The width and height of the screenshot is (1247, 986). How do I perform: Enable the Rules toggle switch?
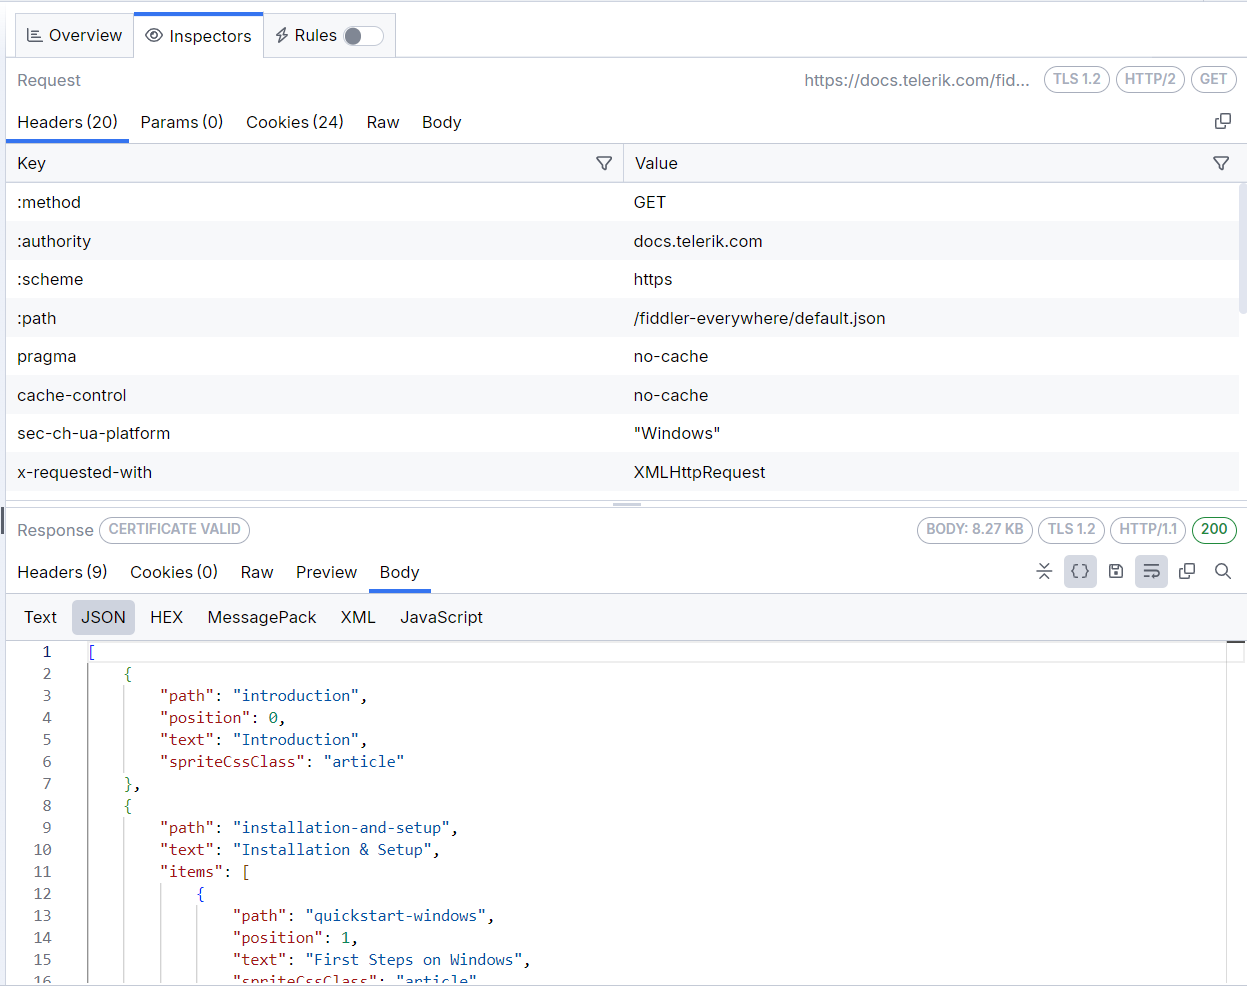pos(363,36)
